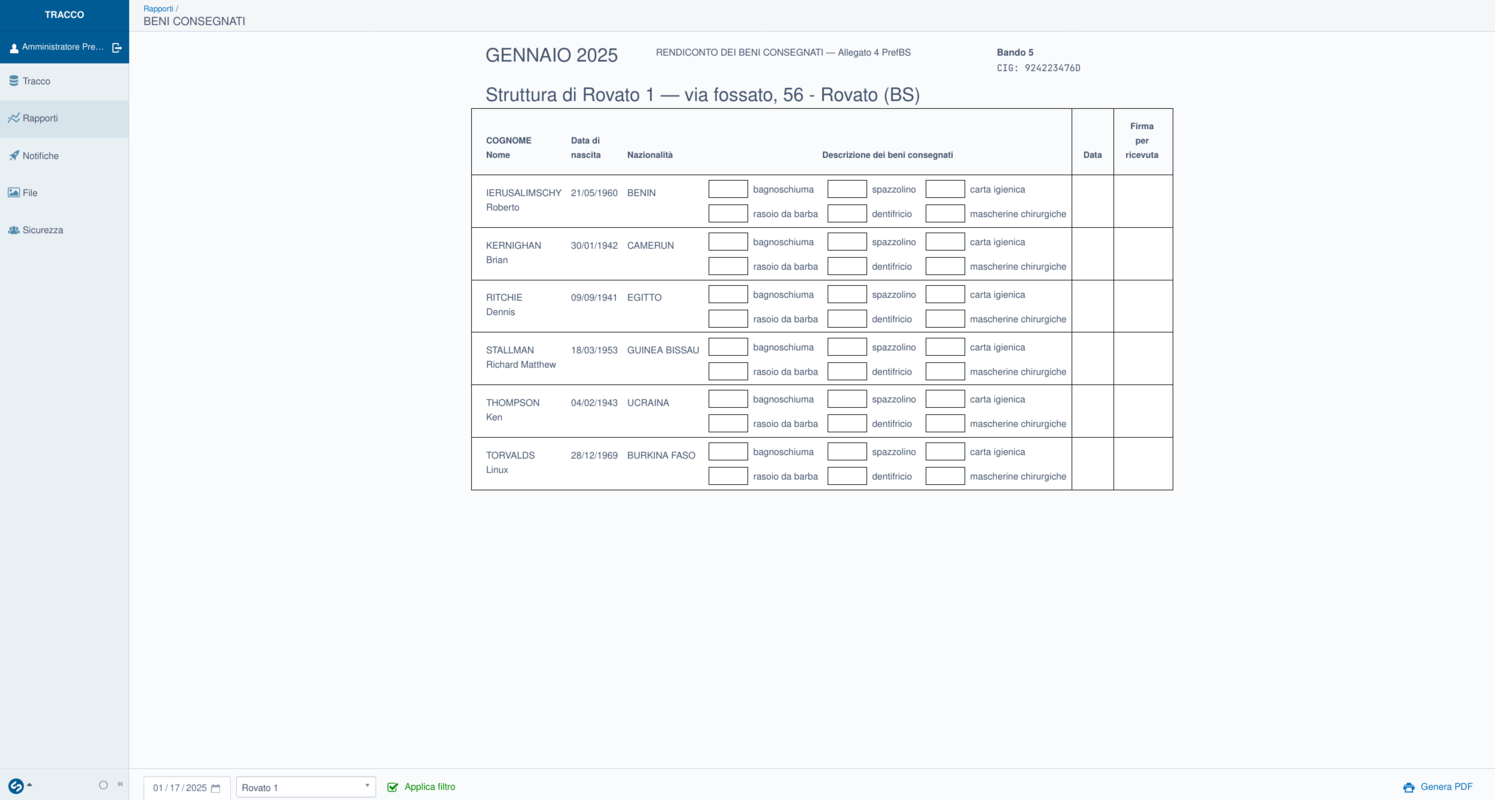The height and width of the screenshot is (800, 1495).
Task: Open the Amministratore Pre... user profile
Action: coord(57,47)
